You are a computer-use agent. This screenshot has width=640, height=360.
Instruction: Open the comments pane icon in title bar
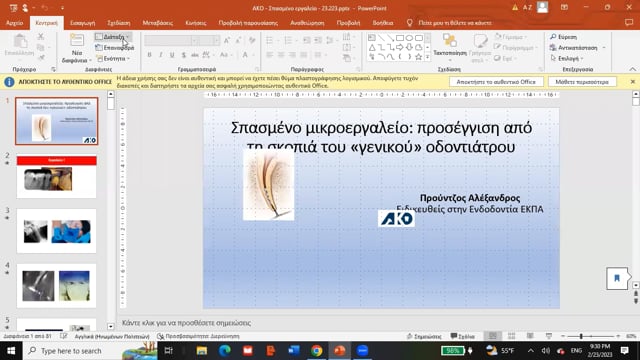(629, 23)
